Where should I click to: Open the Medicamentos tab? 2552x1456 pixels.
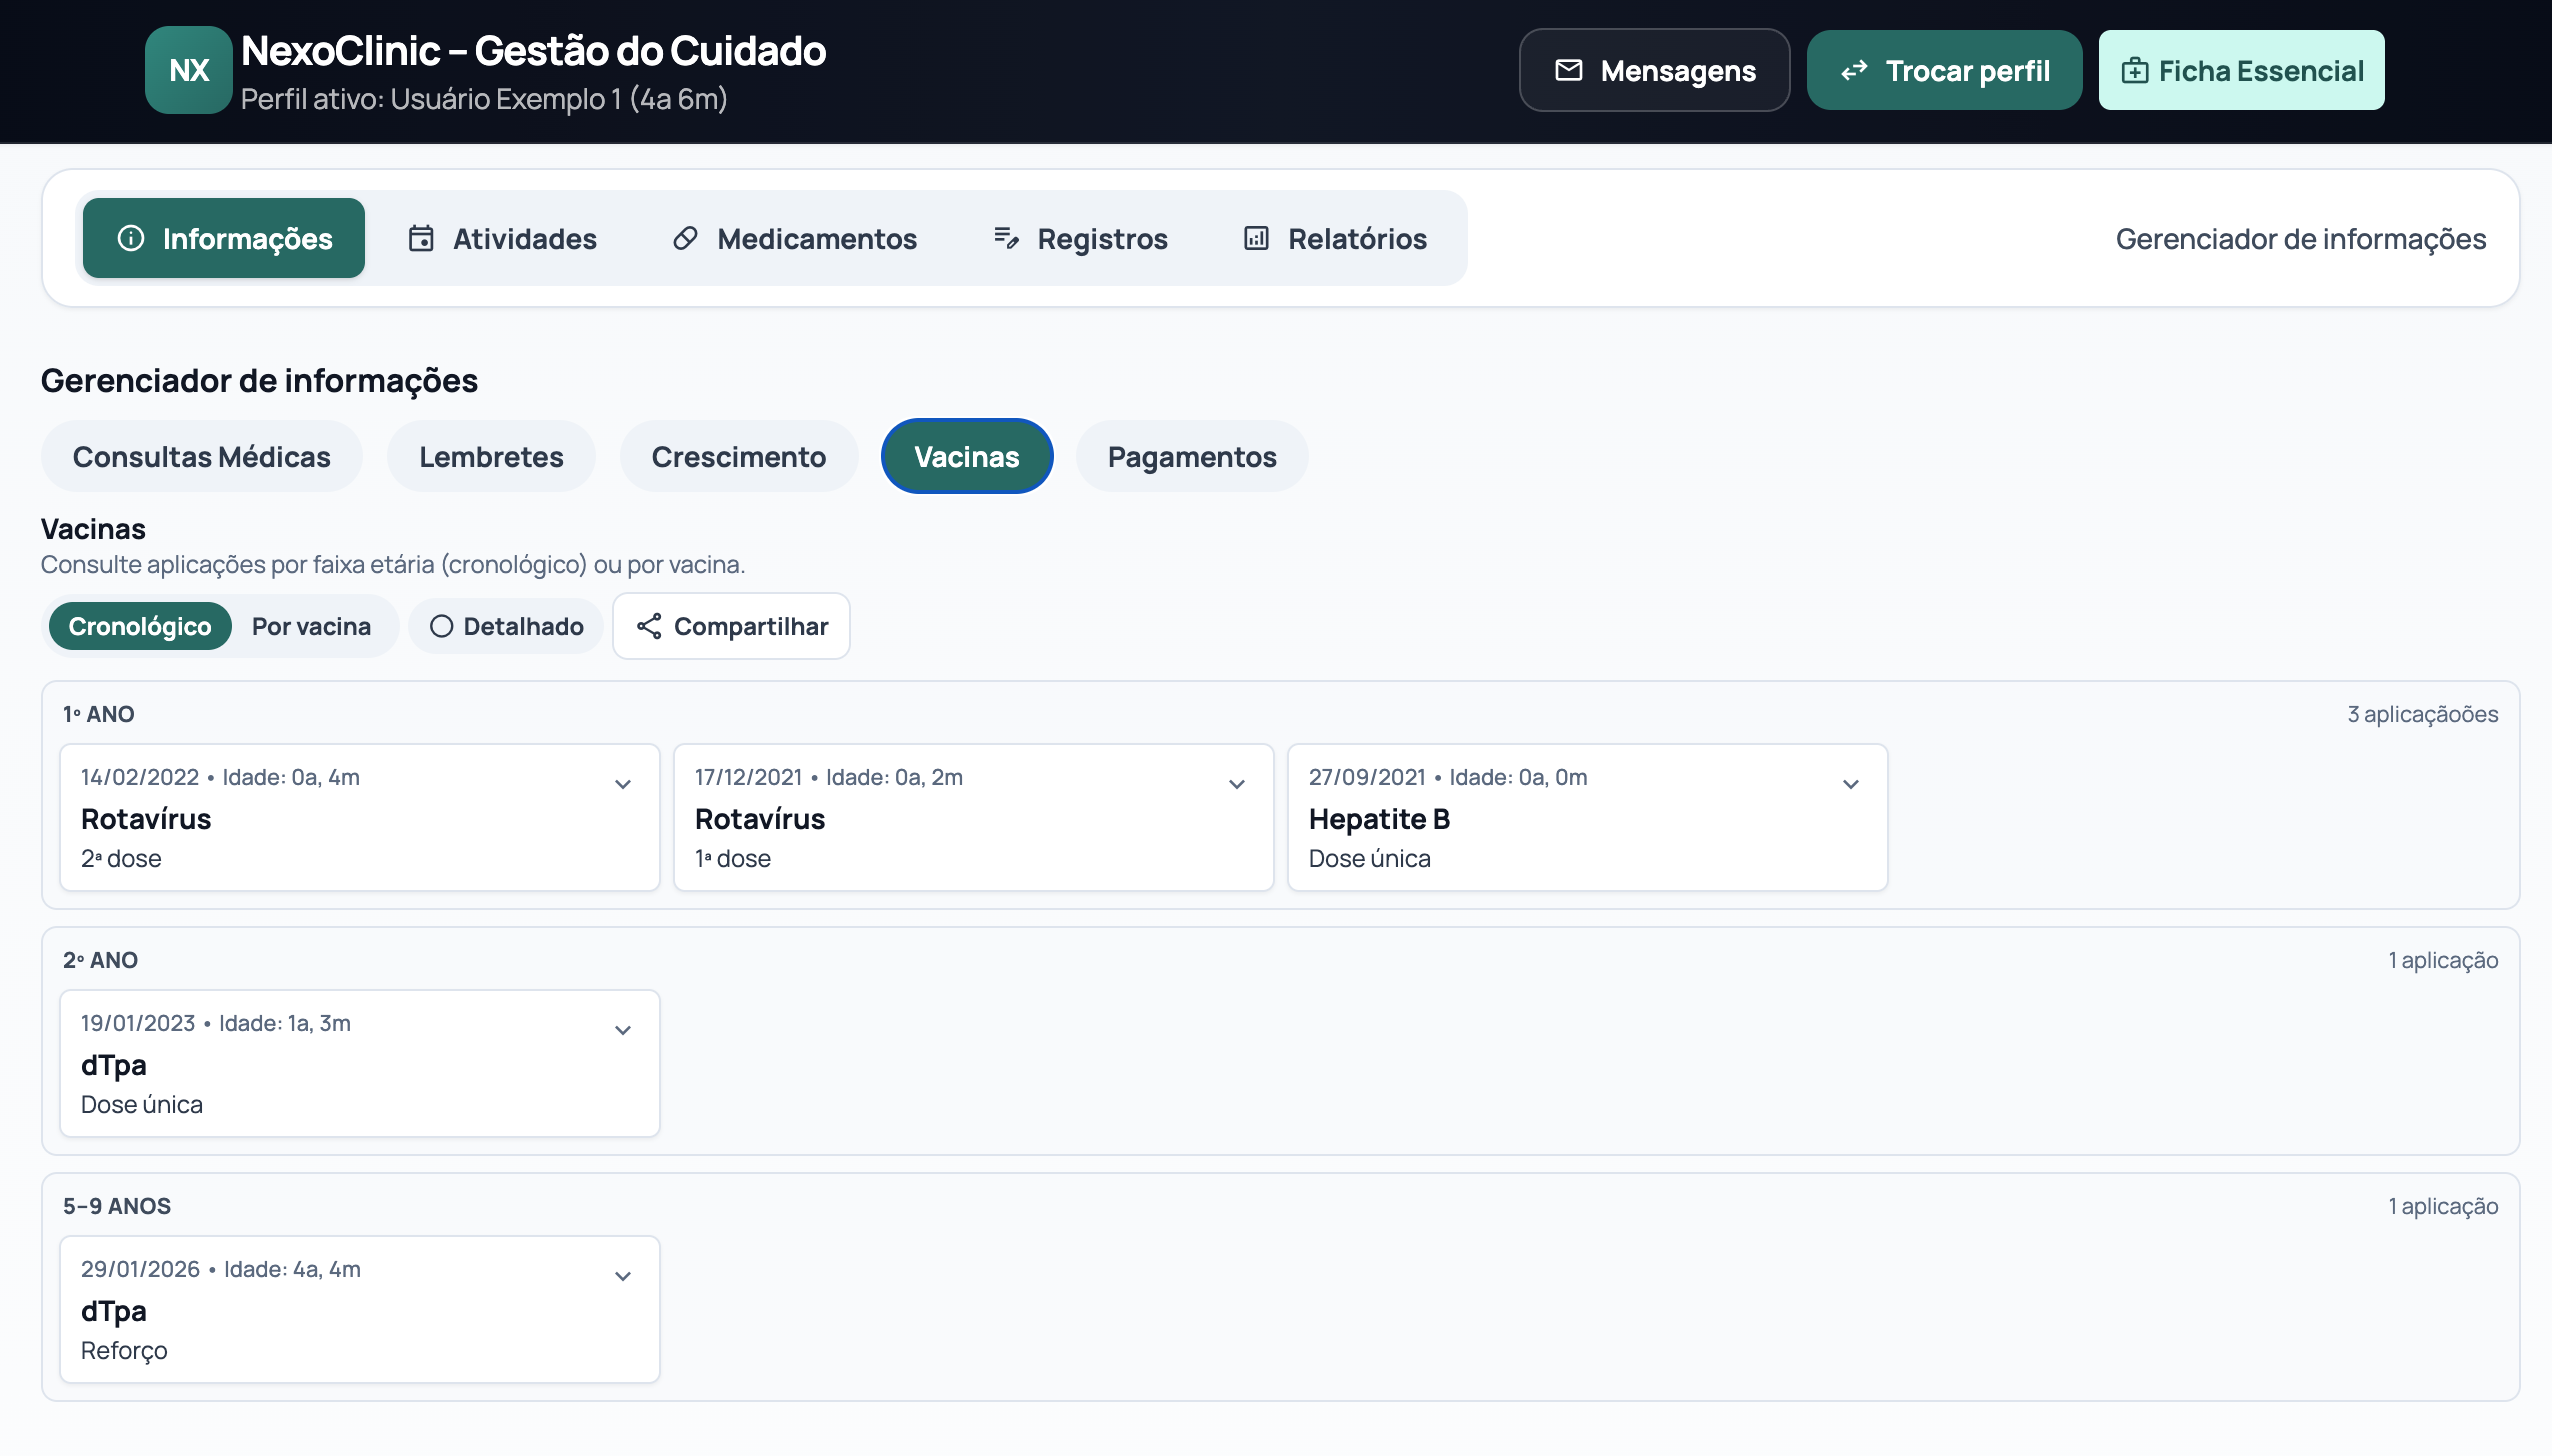(794, 238)
